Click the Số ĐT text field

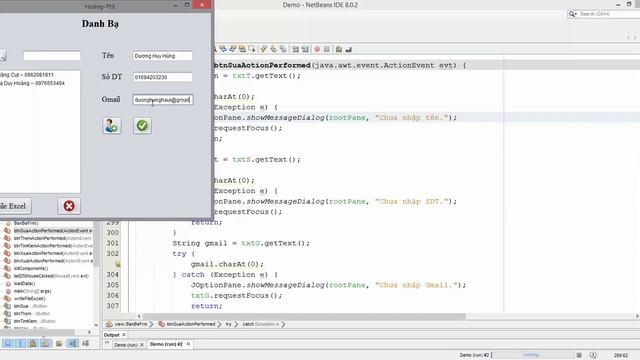162,77
